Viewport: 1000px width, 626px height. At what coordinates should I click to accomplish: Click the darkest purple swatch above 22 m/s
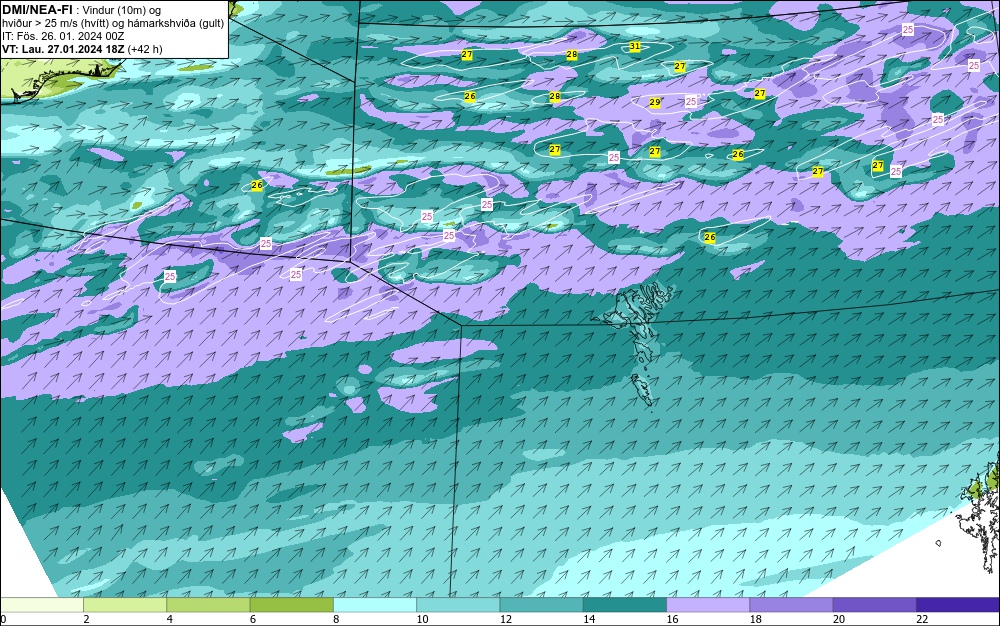pyautogui.click(x=958, y=604)
